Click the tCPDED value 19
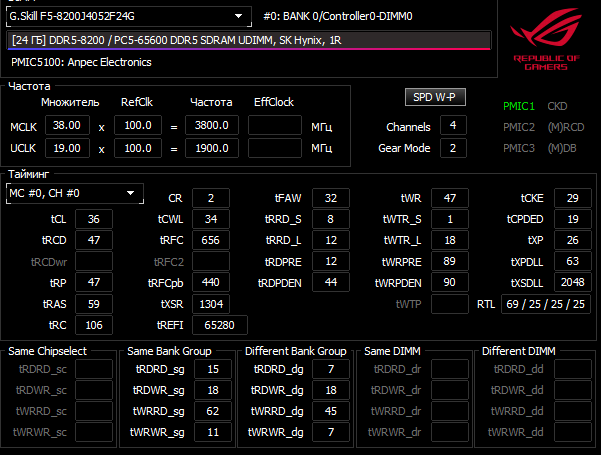The image size is (601, 455). pos(573,219)
